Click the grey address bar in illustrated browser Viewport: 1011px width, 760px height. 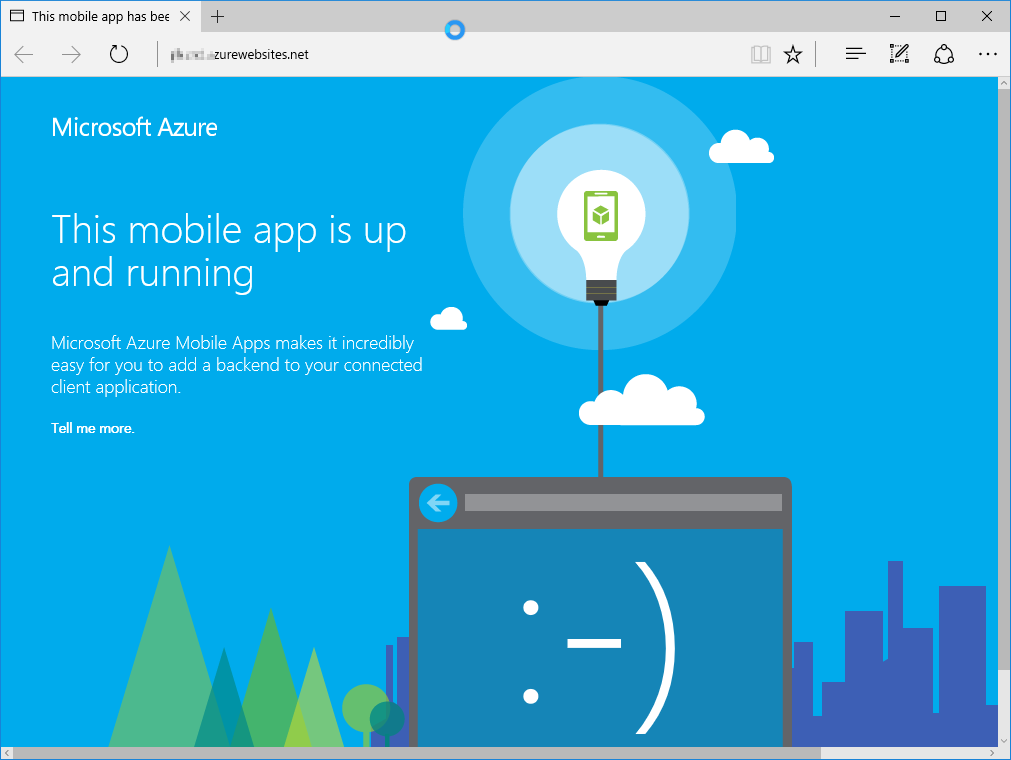click(623, 503)
